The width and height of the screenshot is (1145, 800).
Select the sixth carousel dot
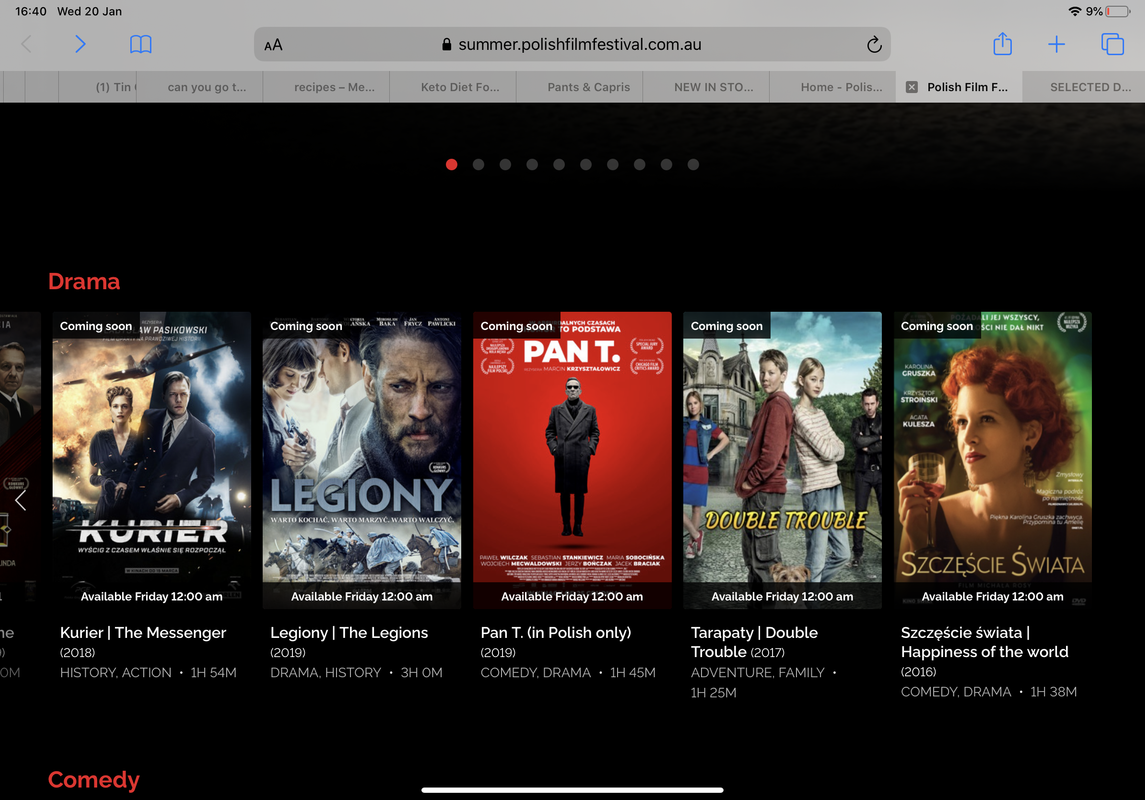tap(586, 164)
